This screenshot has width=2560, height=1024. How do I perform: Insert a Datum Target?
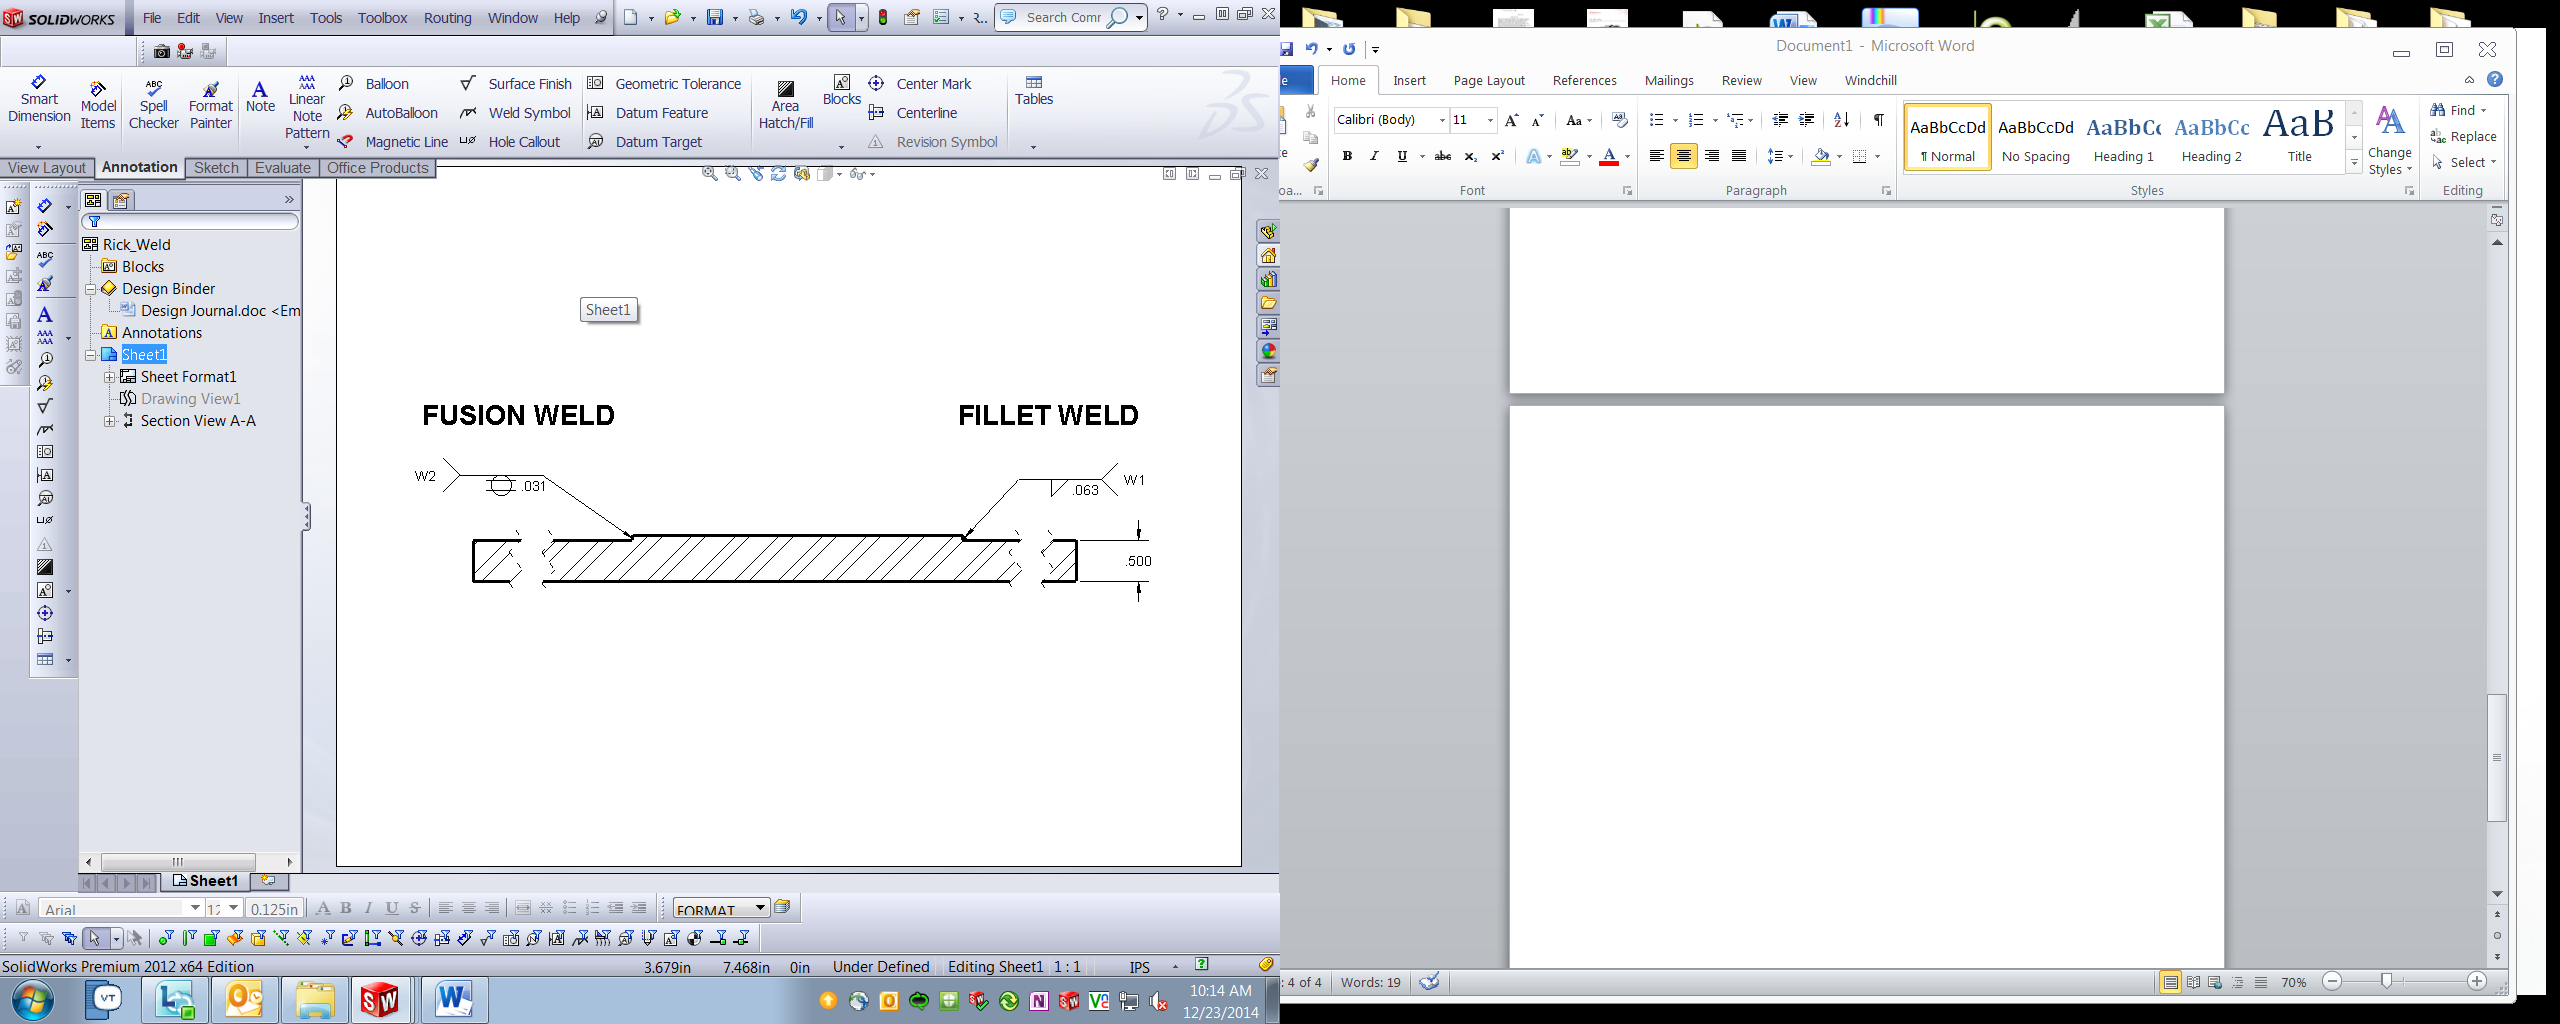coord(645,142)
